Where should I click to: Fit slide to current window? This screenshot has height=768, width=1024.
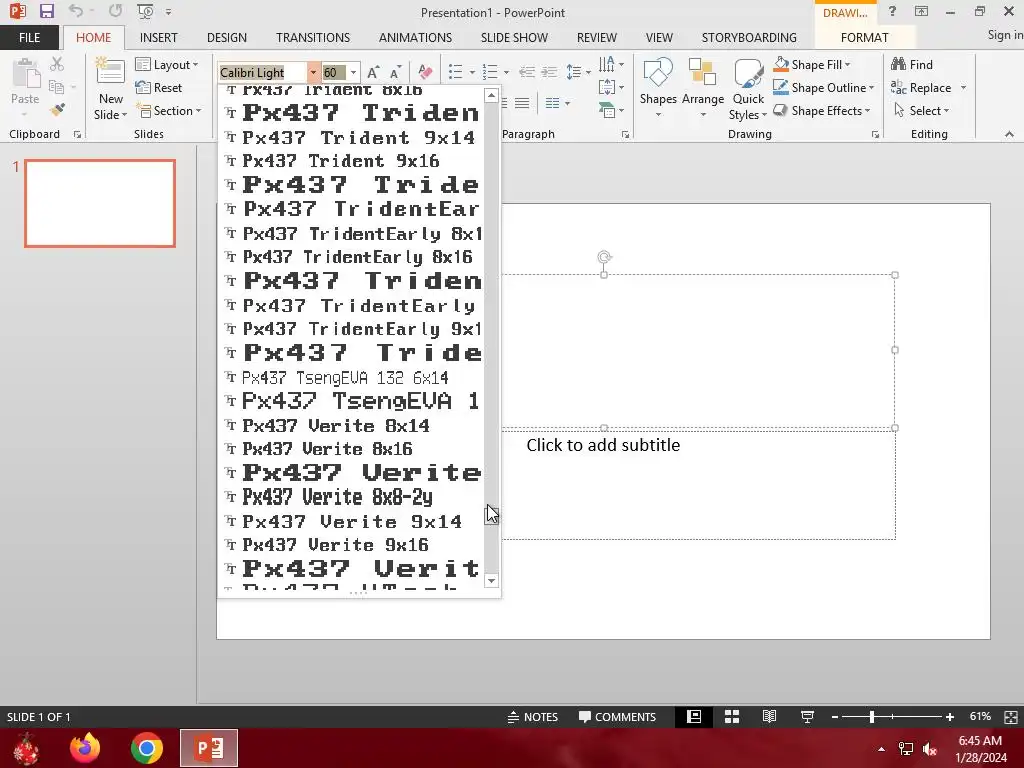tap(1010, 717)
